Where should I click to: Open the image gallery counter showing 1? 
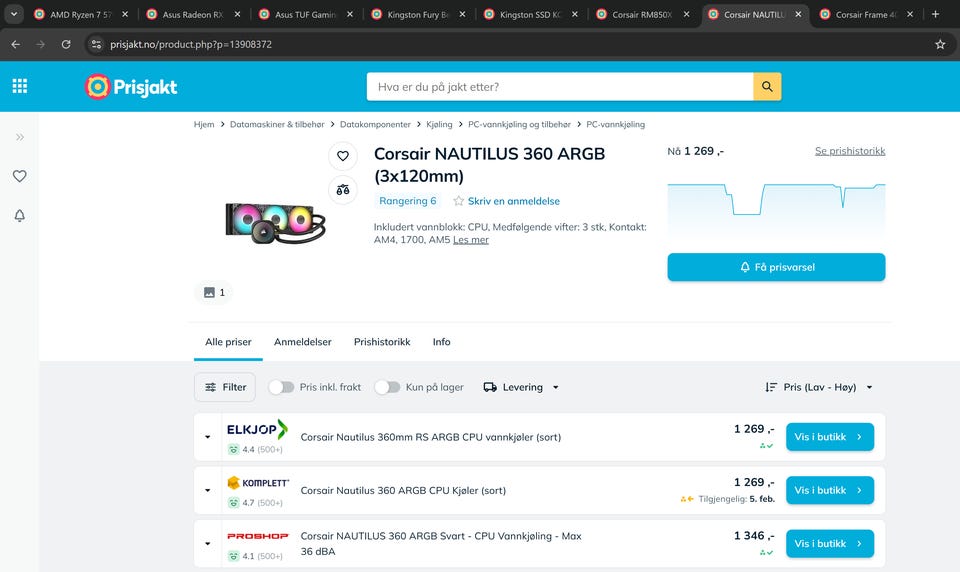click(214, 293)
